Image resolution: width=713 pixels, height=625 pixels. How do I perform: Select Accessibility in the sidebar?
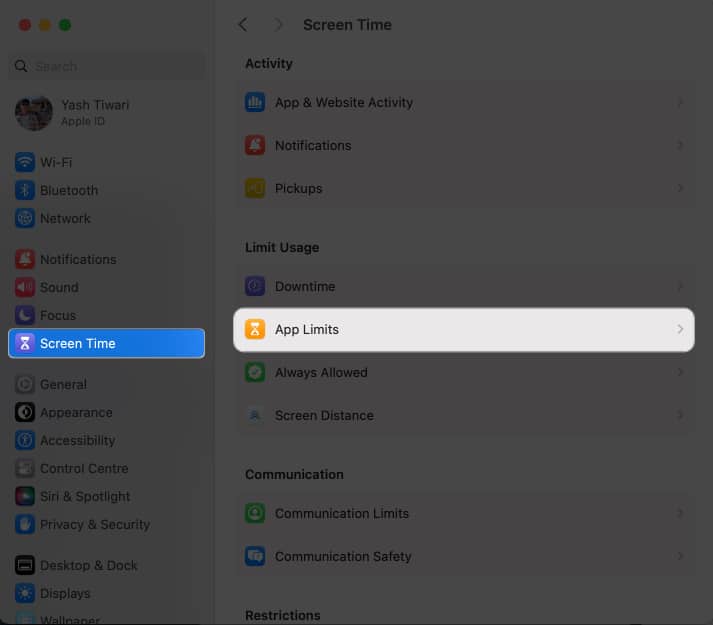pos(106,440)
